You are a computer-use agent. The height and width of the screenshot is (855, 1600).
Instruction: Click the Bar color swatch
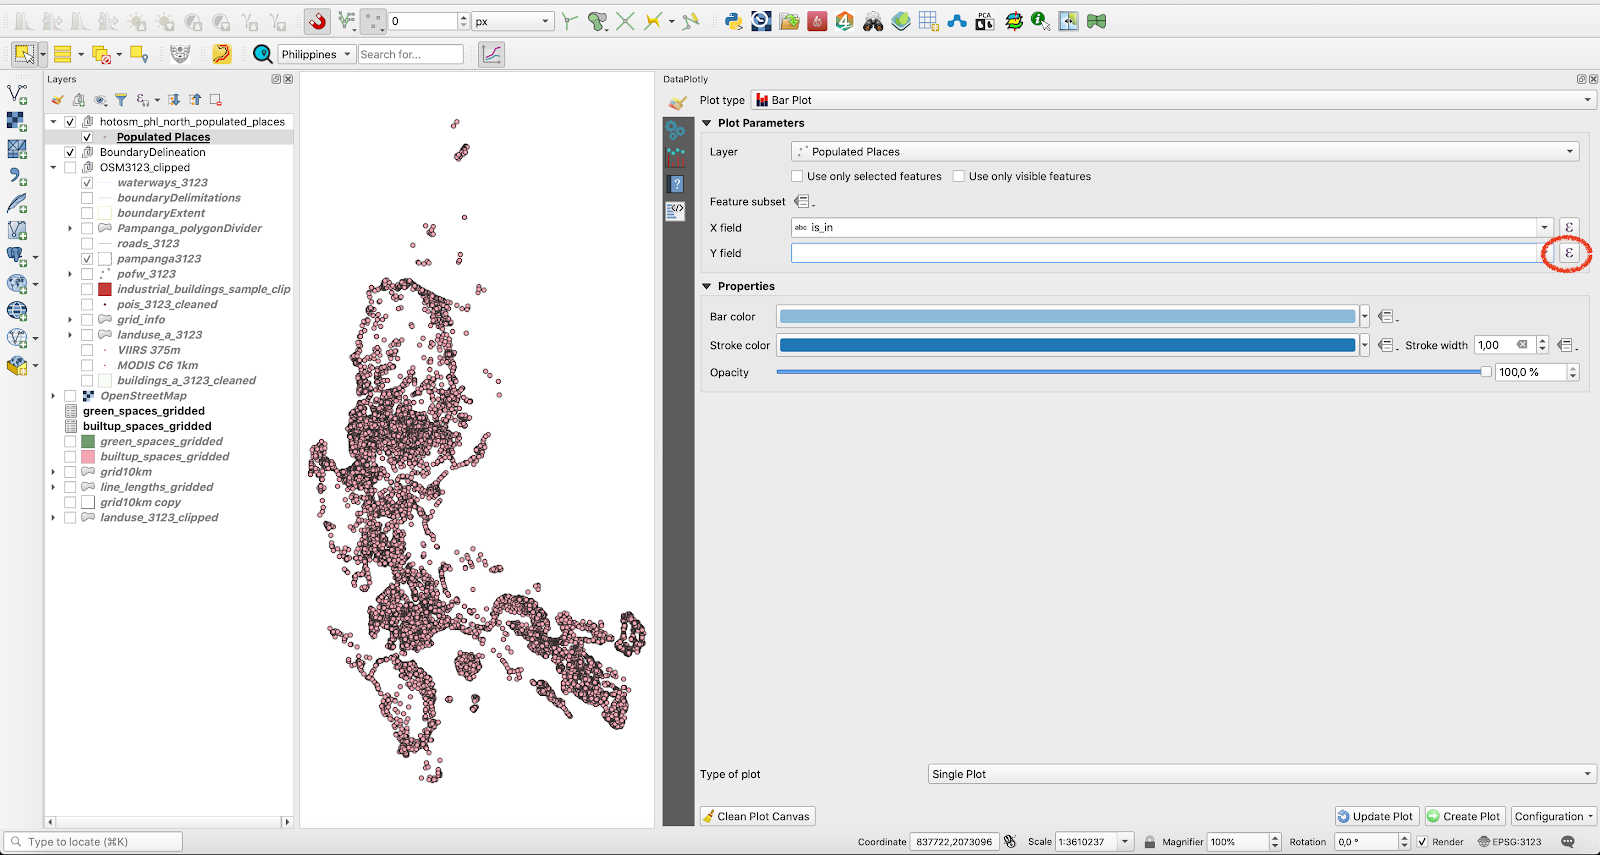click(x=1067, y=317)
